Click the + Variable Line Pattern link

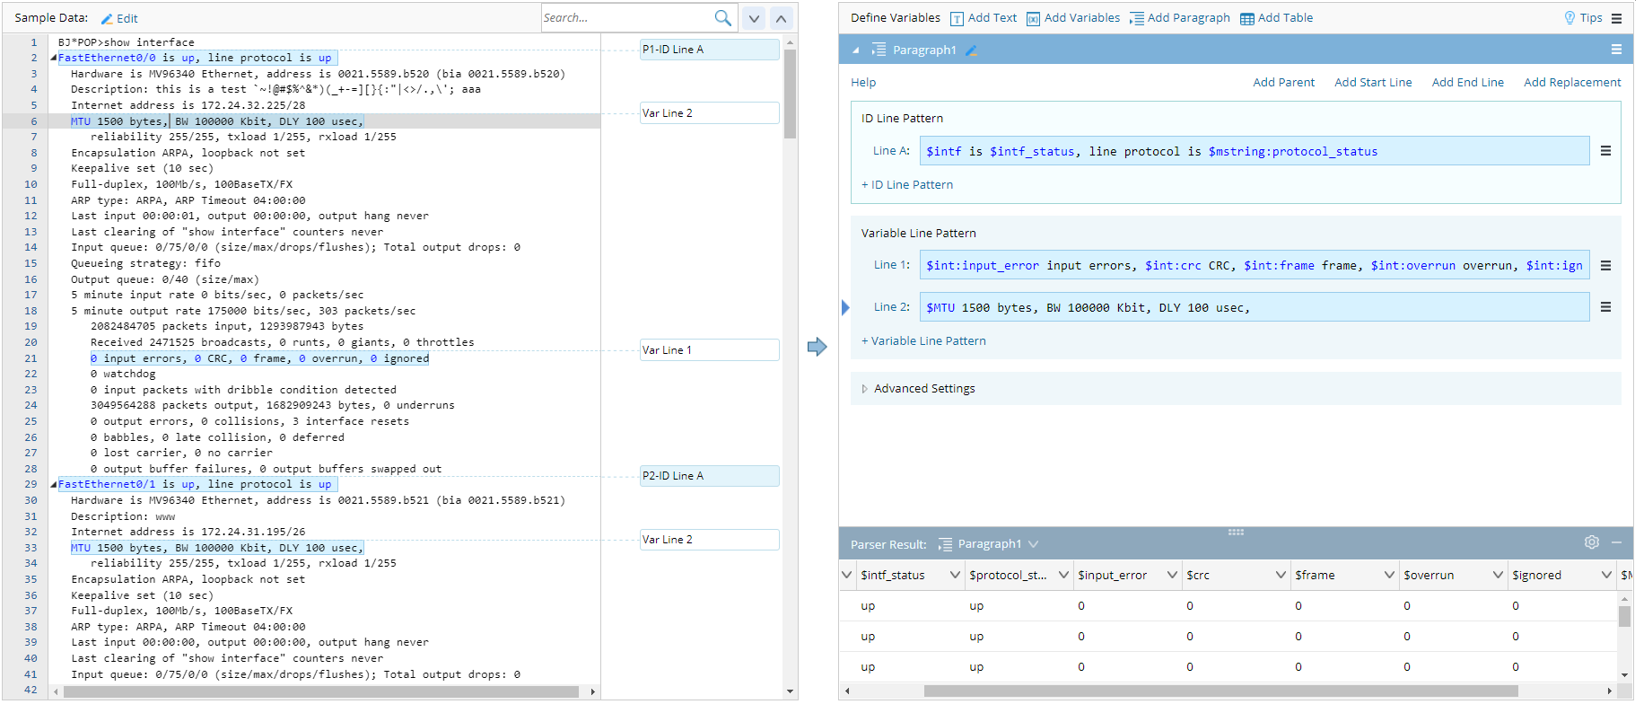click(923, 341)
